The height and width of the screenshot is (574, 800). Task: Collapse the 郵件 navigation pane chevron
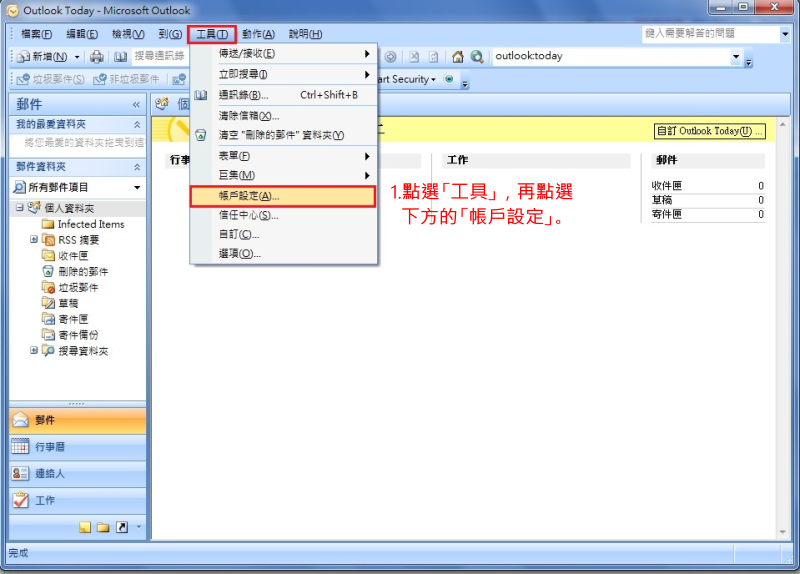136,105
